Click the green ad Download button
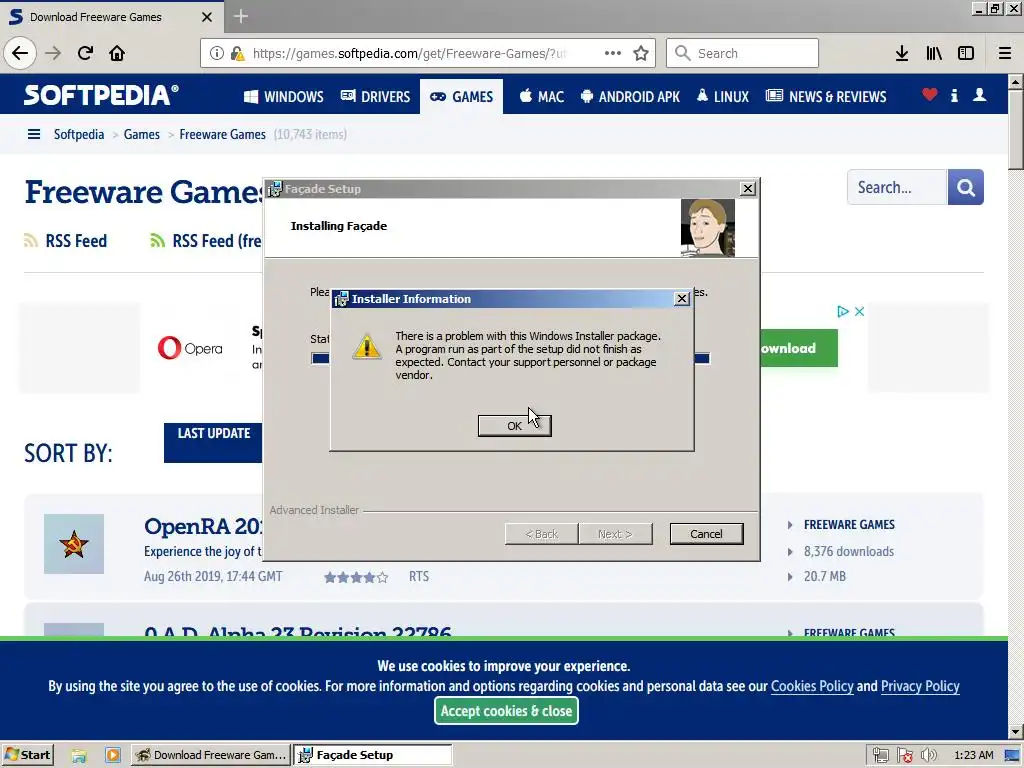The width and height of the screenshot is (1024, 768). (x=799, y=348)
